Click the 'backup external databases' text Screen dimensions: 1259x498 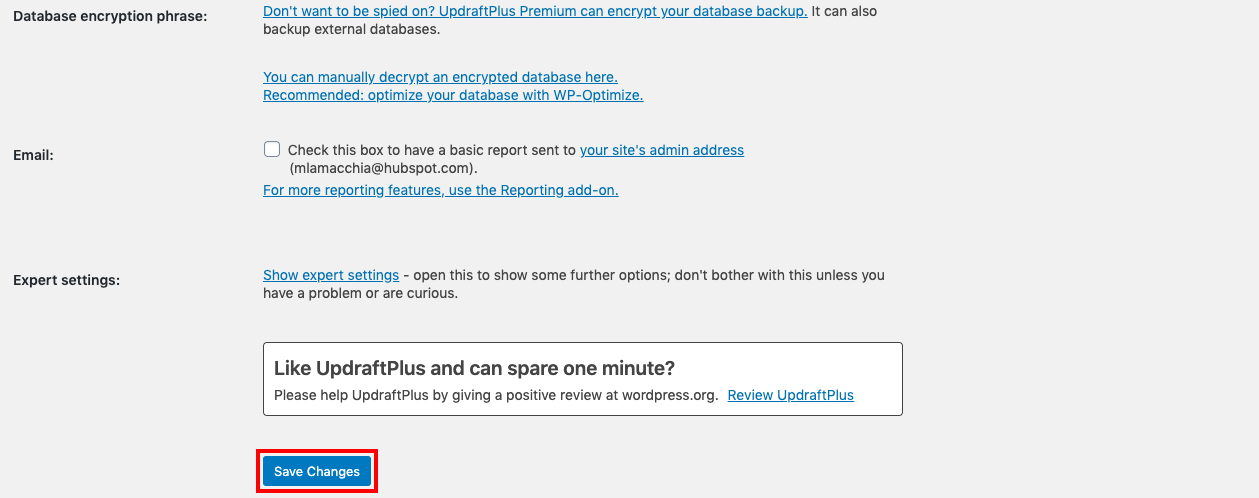coord(350,29)
